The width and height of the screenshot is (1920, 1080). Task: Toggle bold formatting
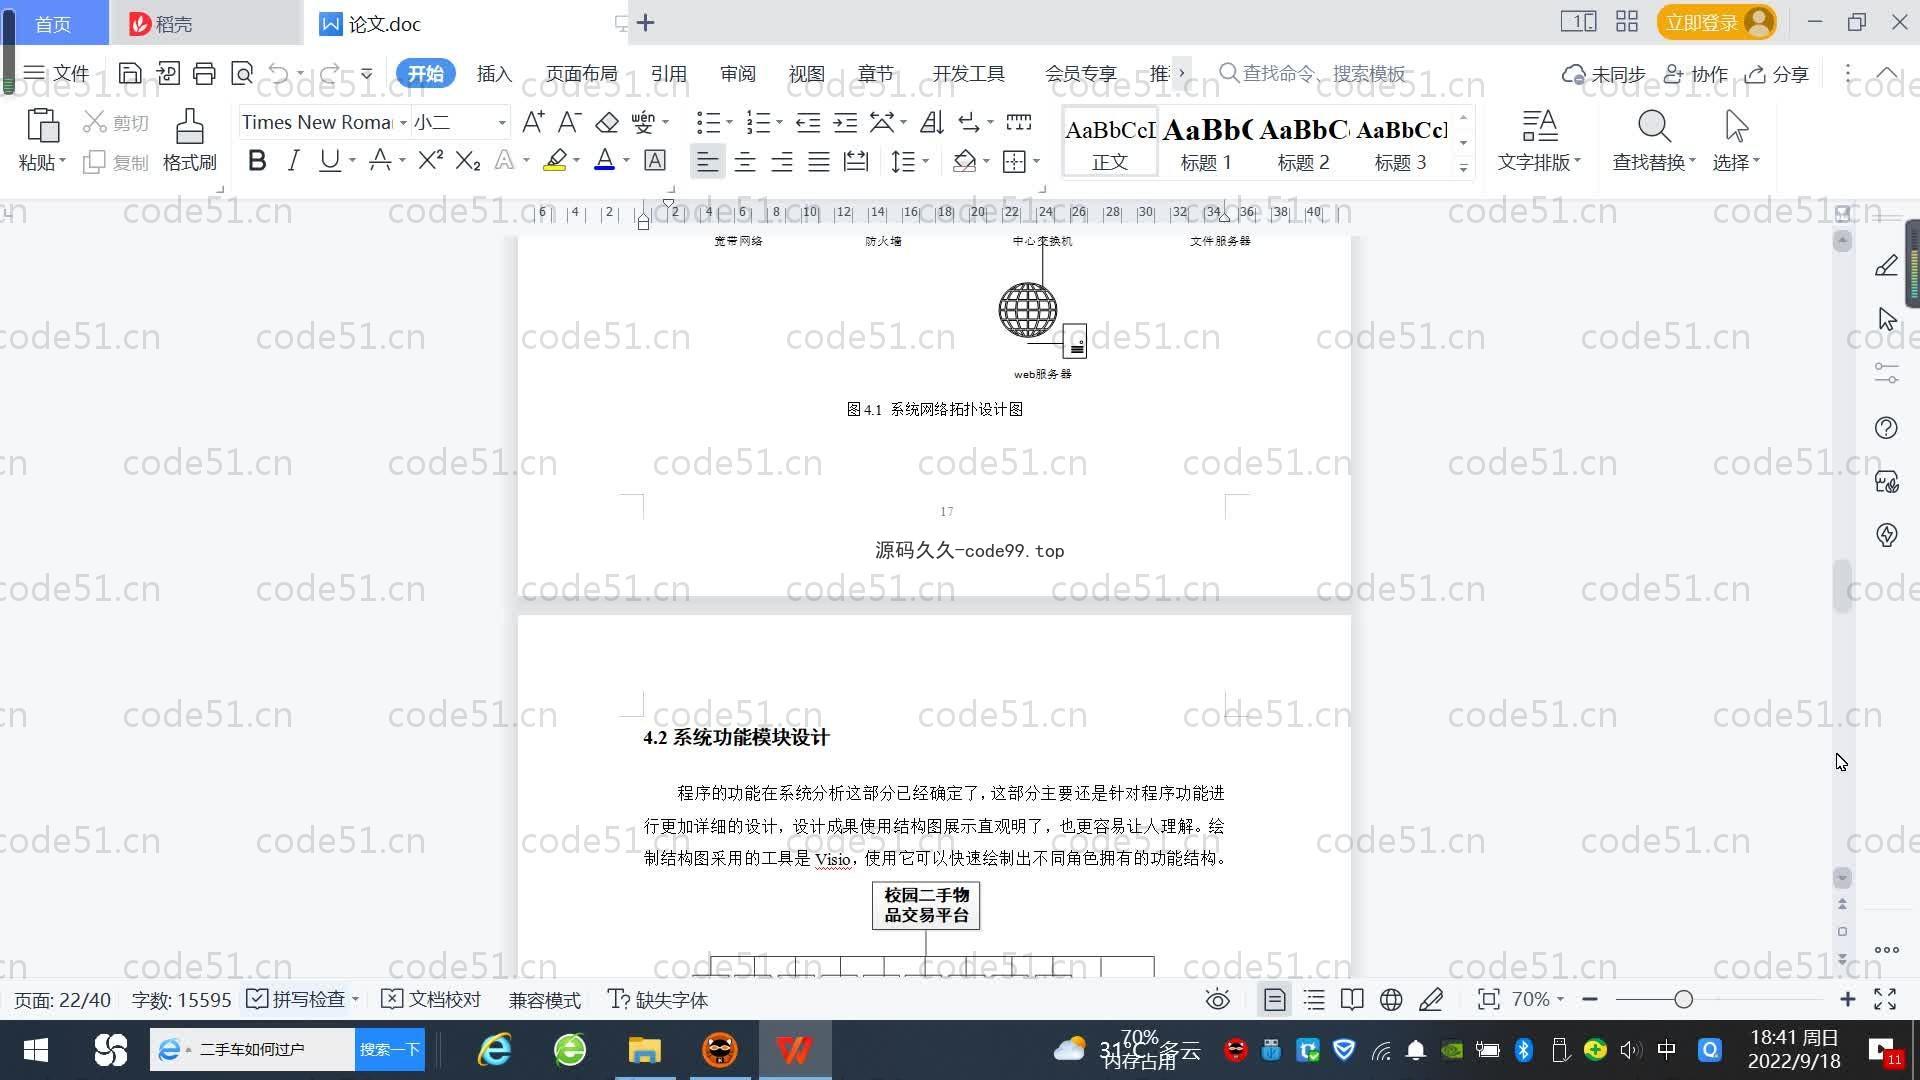257,161
